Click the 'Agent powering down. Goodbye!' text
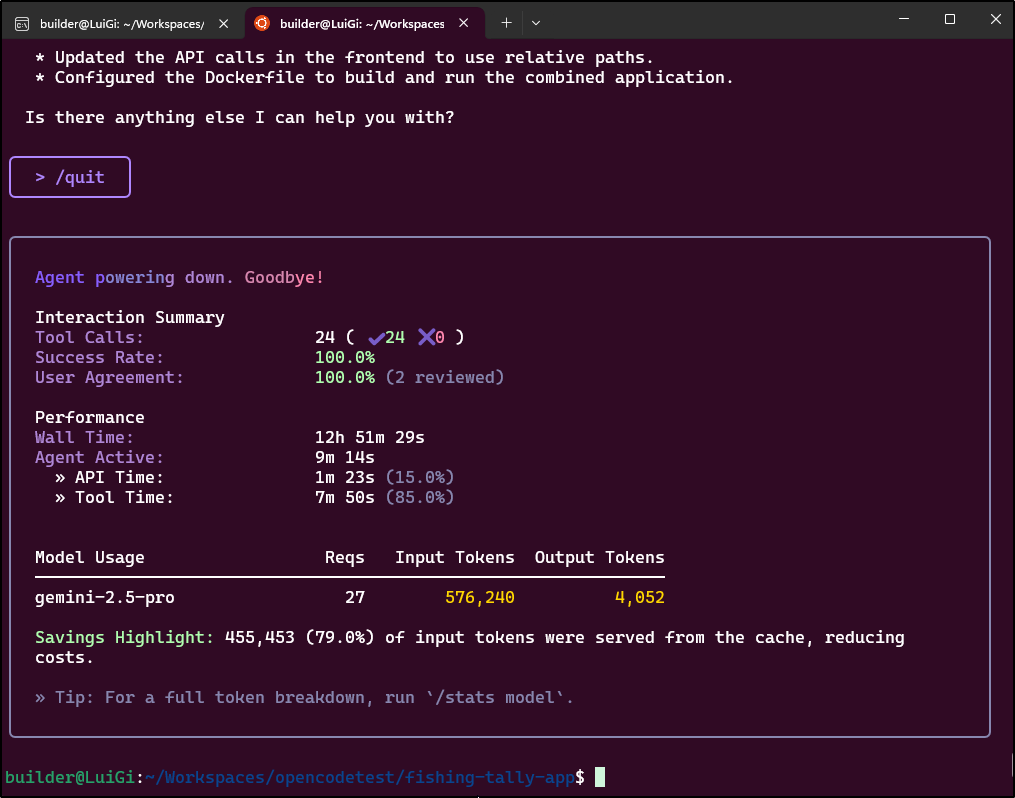This screenshot has height=798, width=1015. point(179,278)
